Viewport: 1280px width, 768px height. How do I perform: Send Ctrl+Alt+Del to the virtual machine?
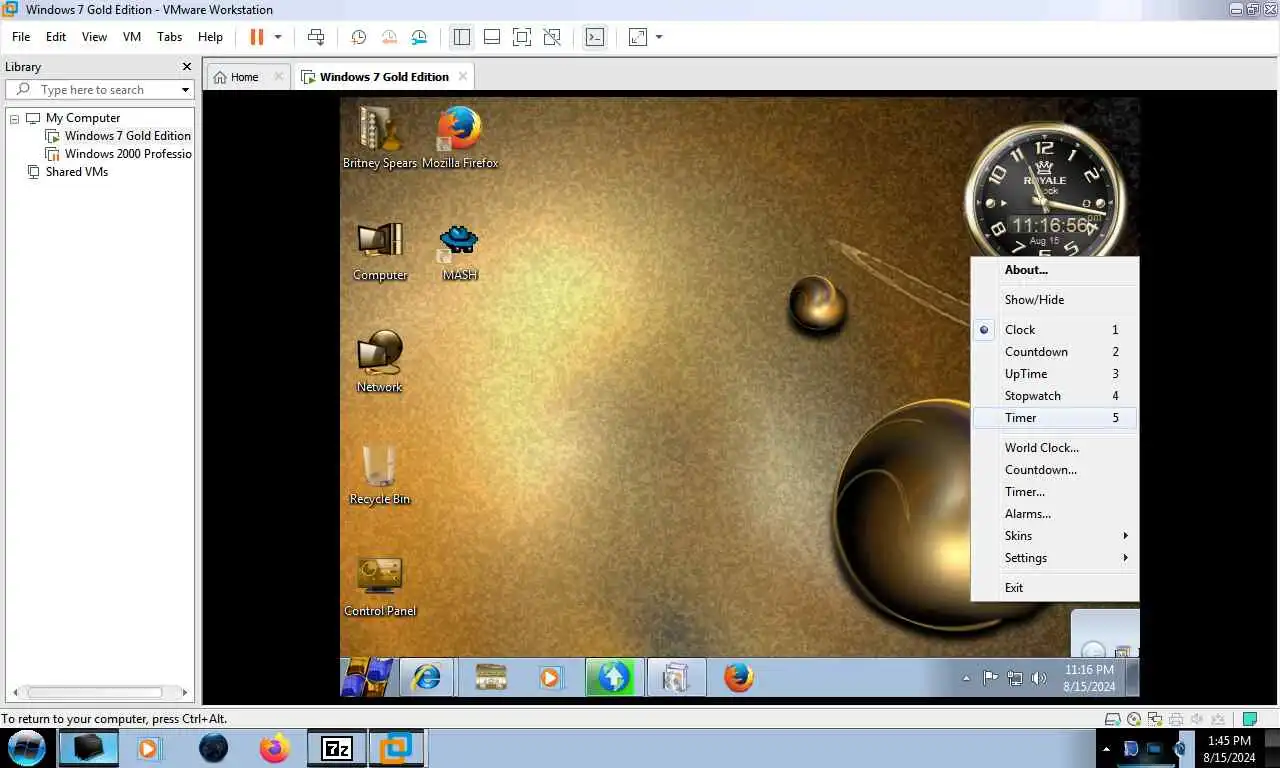coord(316,37)
